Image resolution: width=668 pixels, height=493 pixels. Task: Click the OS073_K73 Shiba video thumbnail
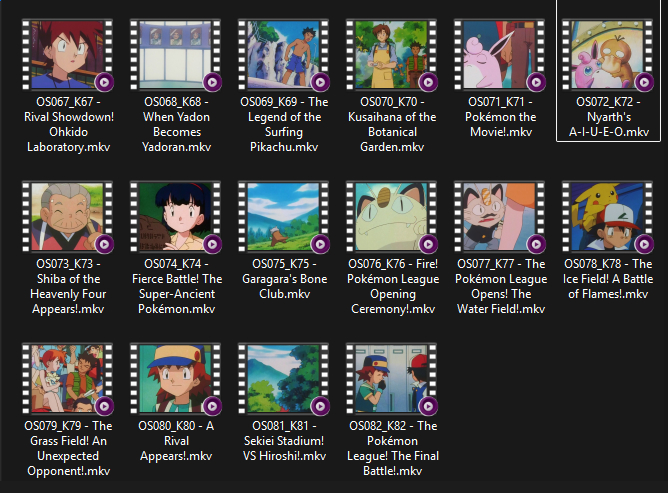(68, 216)
